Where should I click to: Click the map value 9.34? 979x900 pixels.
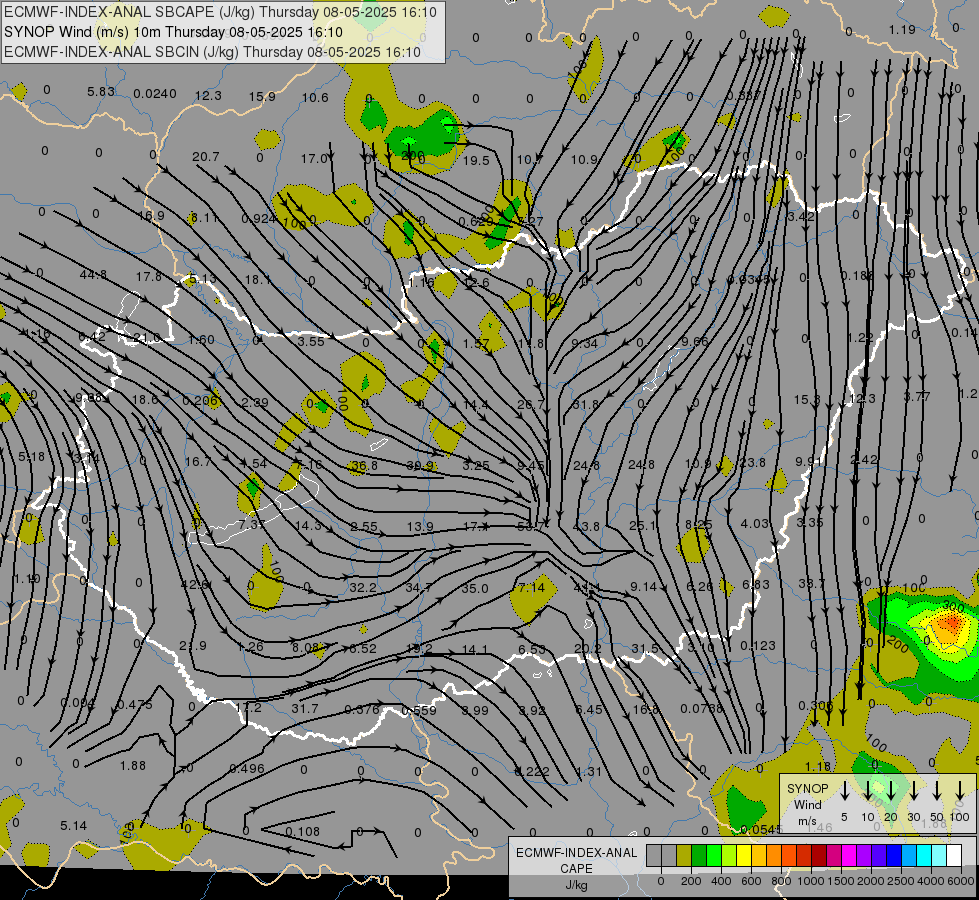click(x=584, y=343)
